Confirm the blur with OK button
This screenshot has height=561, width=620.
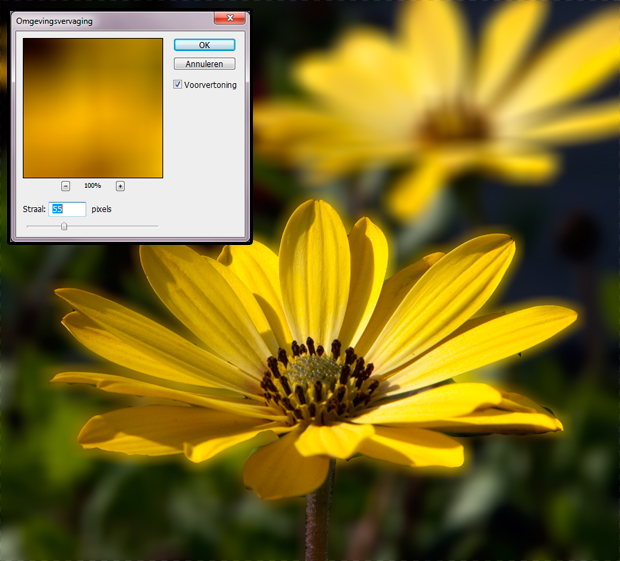pos(204,45)
